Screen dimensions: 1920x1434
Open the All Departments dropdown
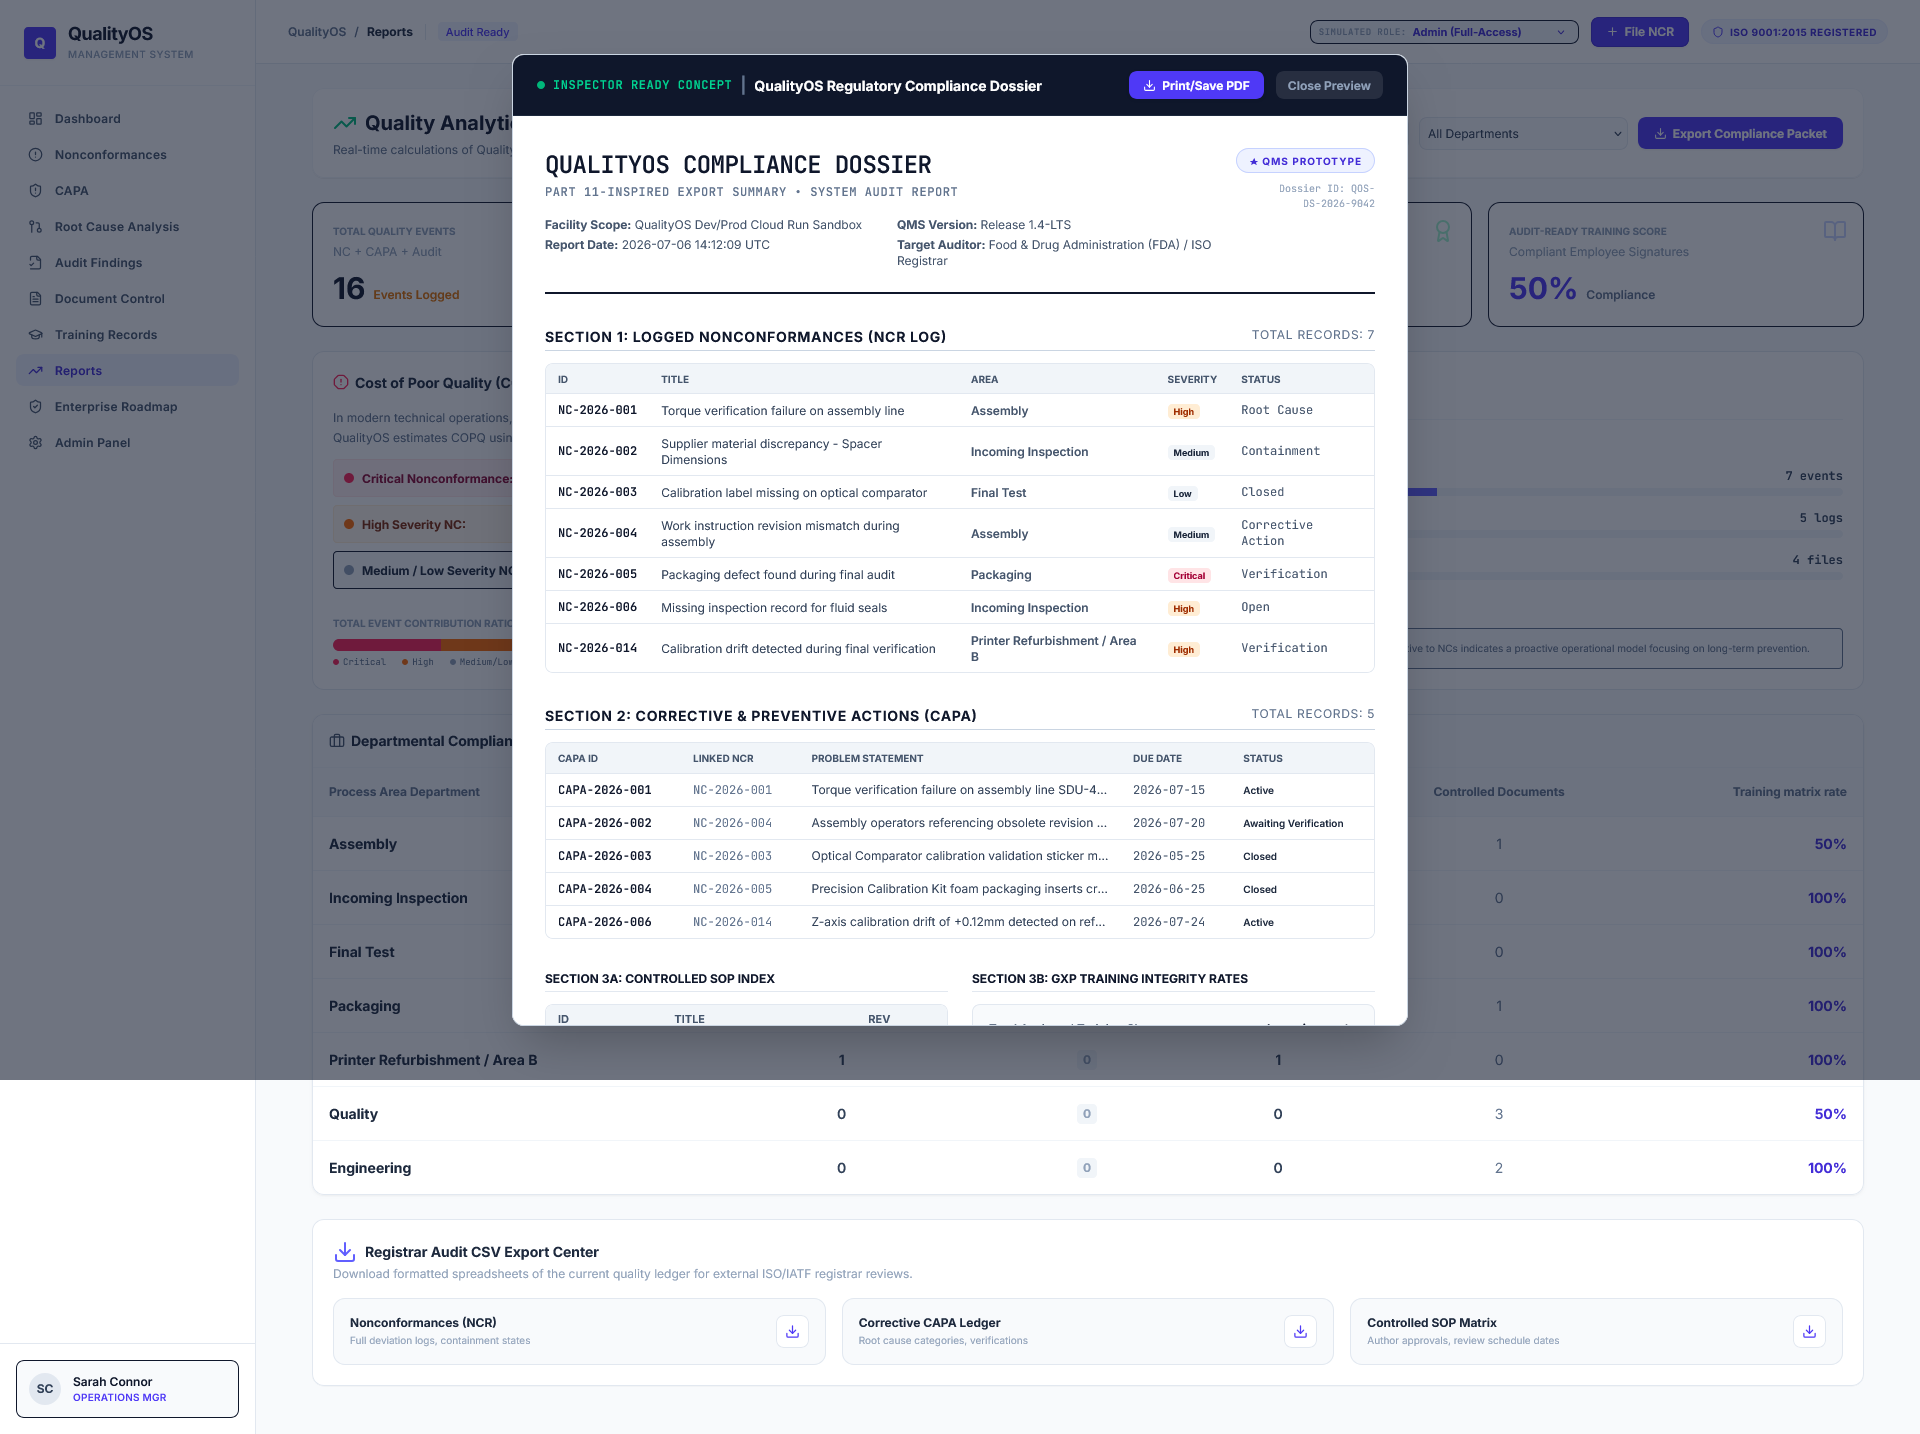(1524, 134)
